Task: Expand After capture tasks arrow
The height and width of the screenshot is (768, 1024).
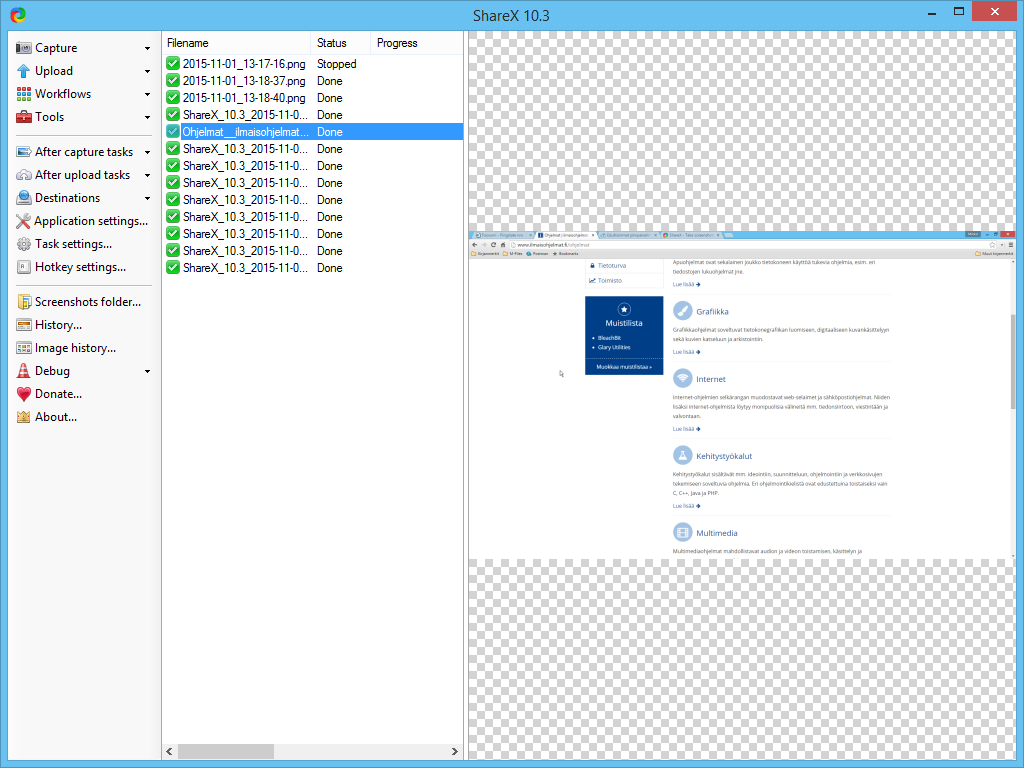Action: [x=148, y=152]
